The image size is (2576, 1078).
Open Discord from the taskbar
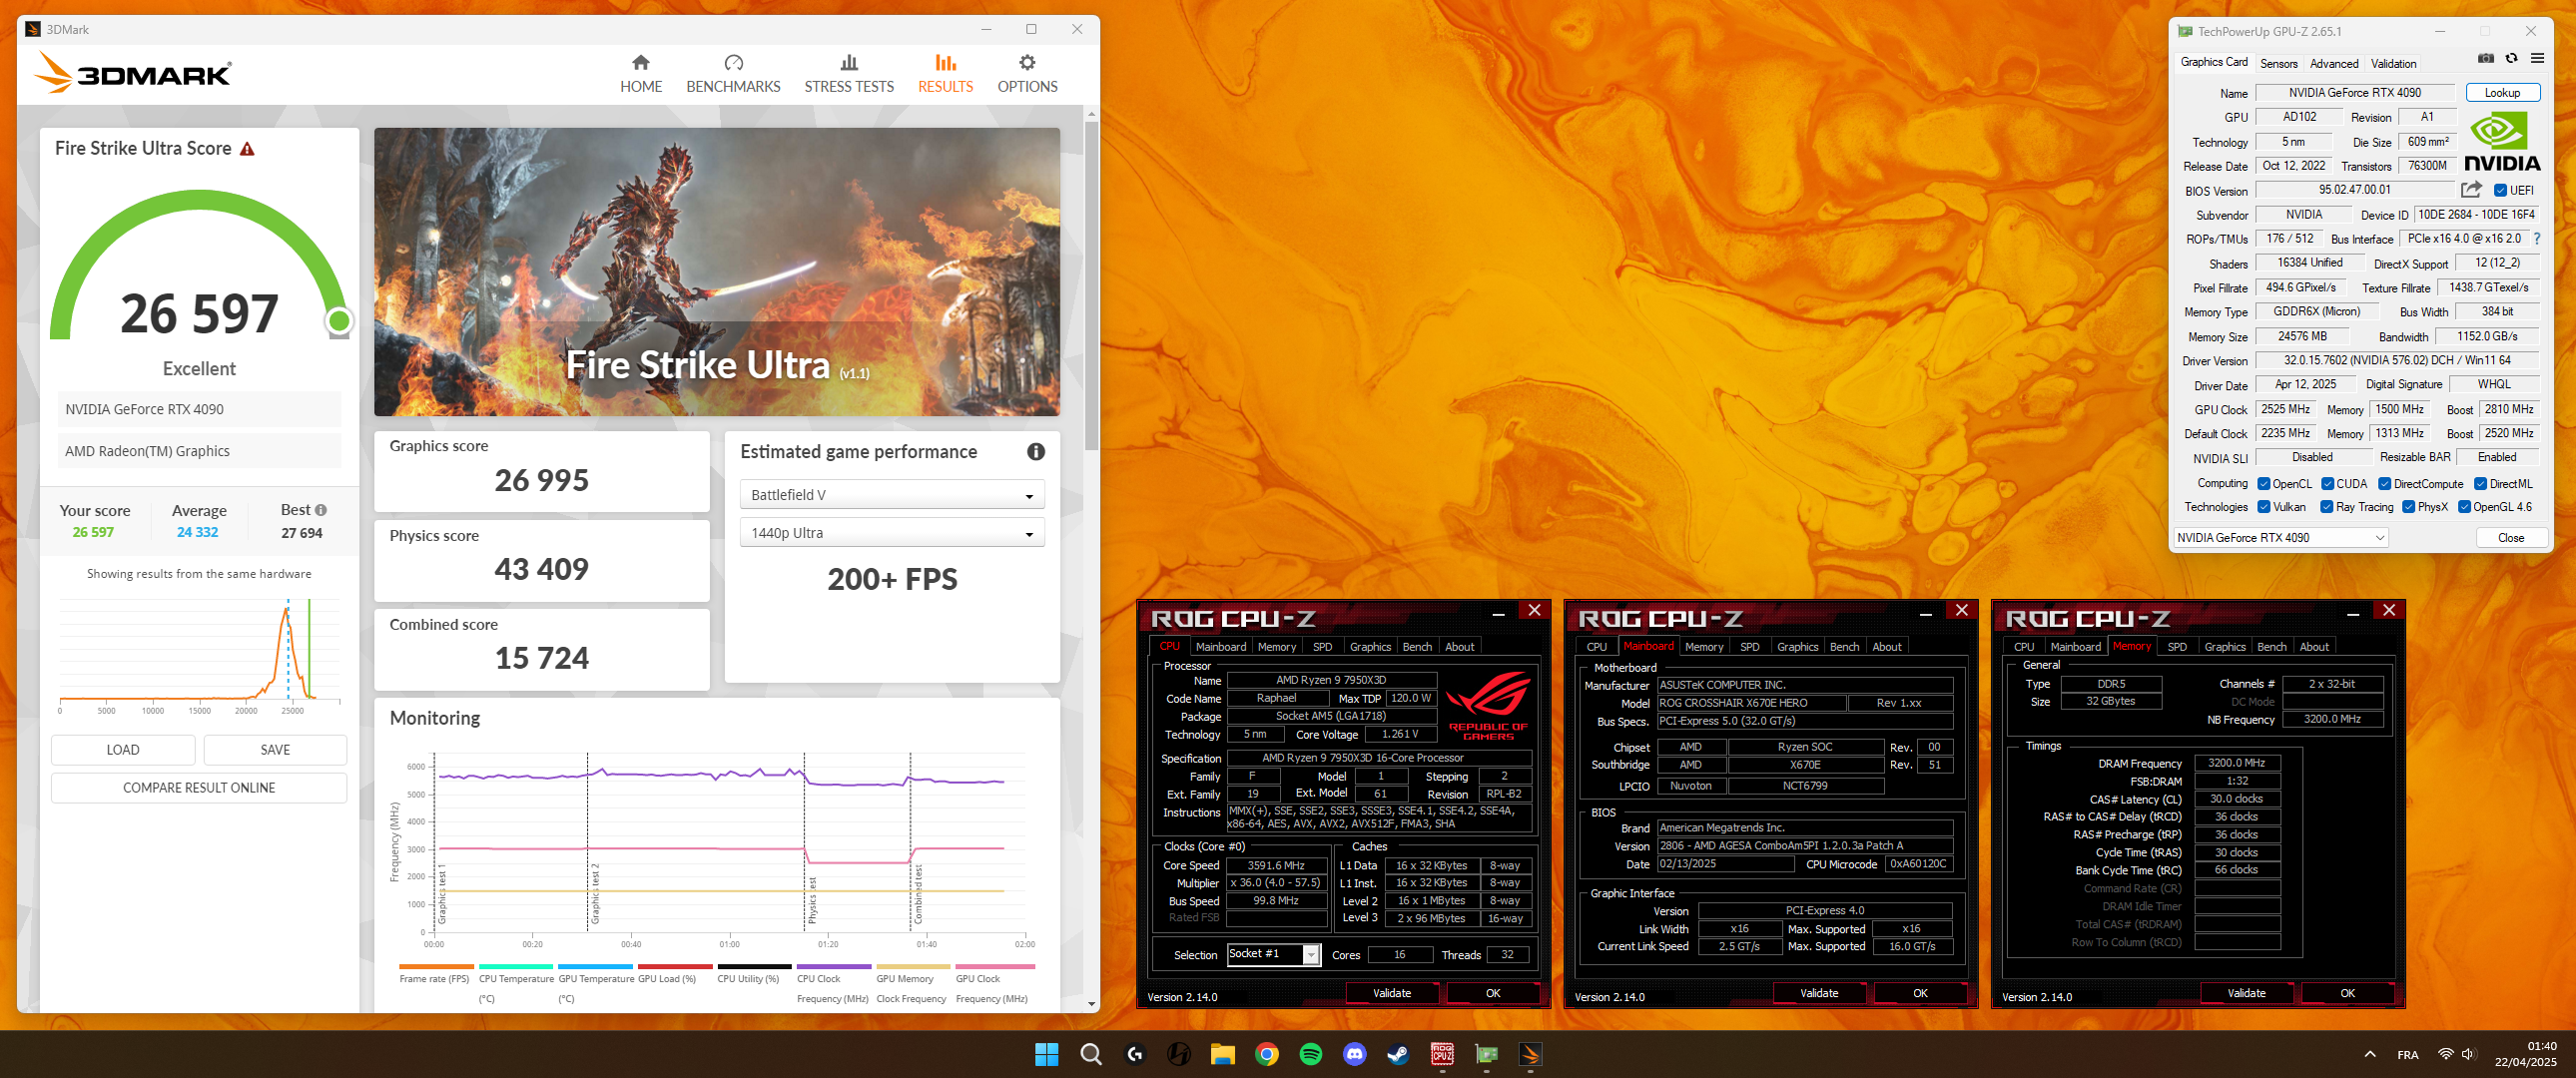[x=1355, y=1054]
